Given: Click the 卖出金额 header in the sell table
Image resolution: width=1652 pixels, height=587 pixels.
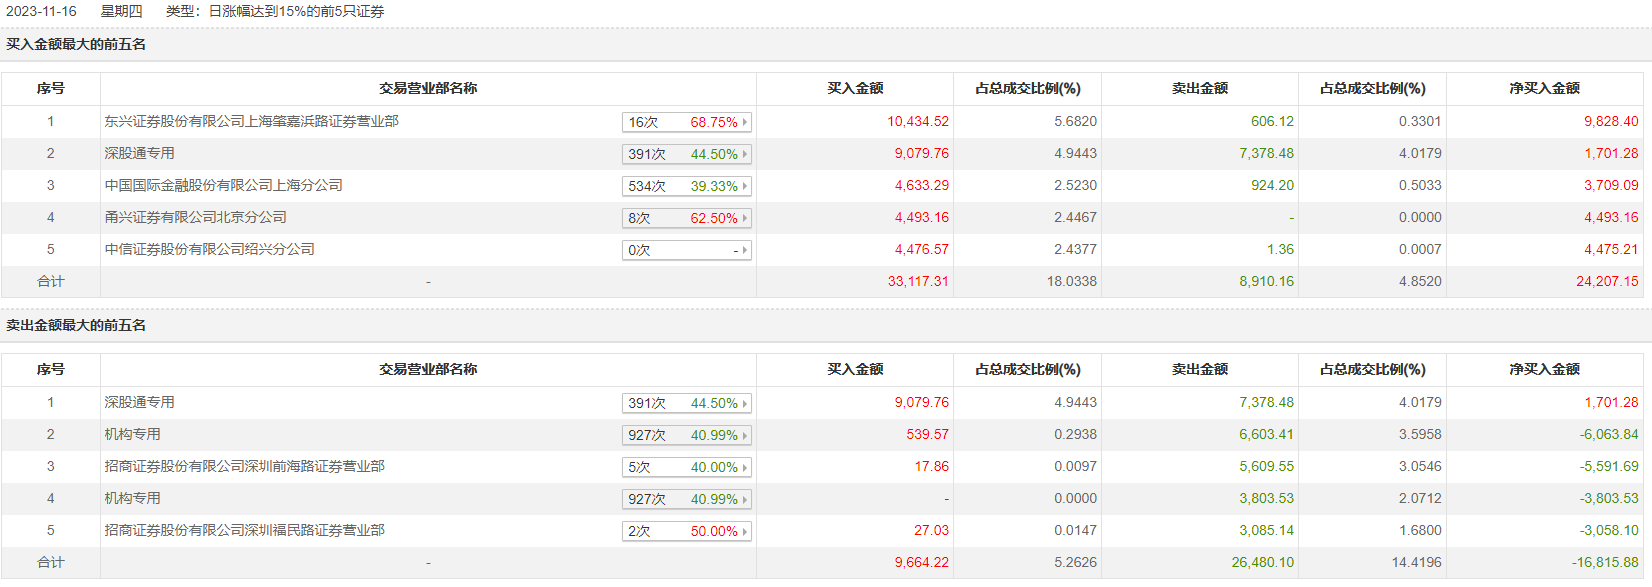Looking at the screenshot, I should 1200,369.
